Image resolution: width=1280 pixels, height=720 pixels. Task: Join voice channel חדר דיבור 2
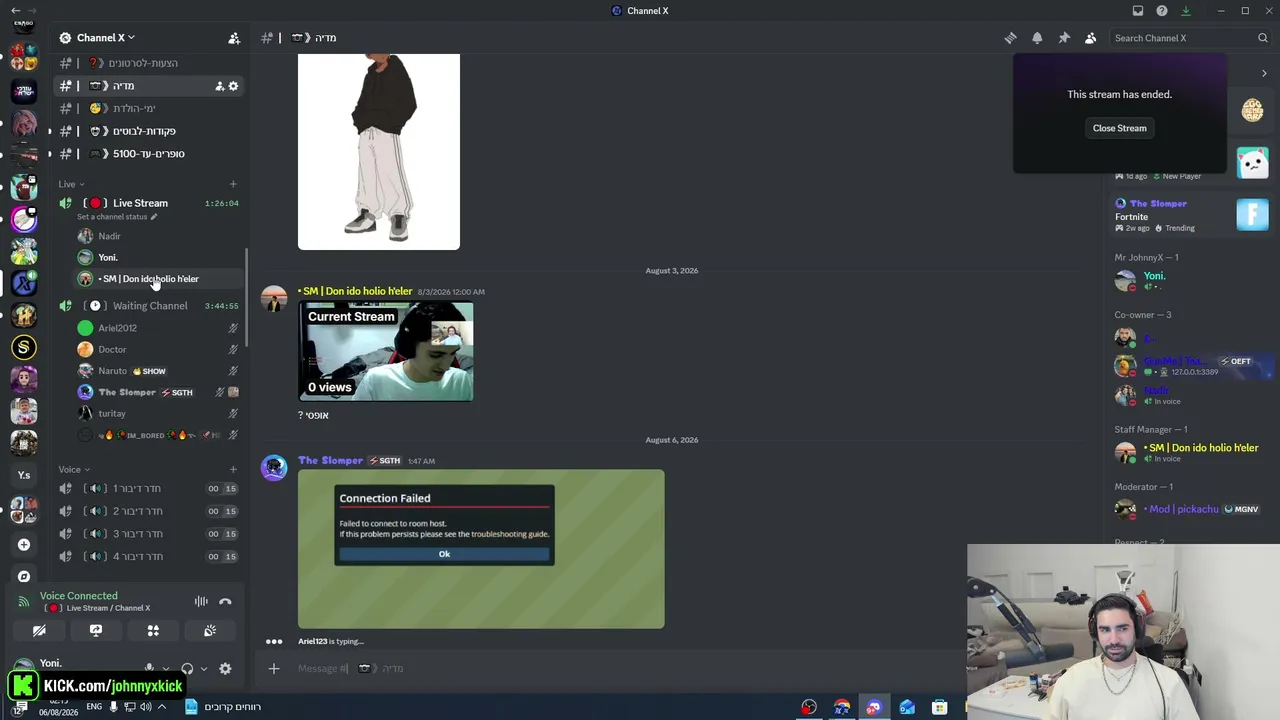coord(148,511)
